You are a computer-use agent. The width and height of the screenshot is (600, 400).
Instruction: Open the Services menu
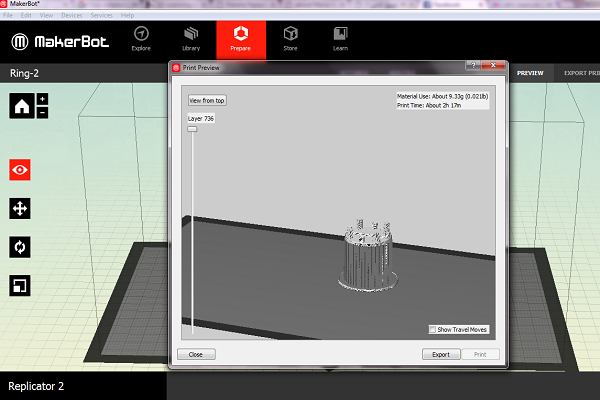(101, 15)
